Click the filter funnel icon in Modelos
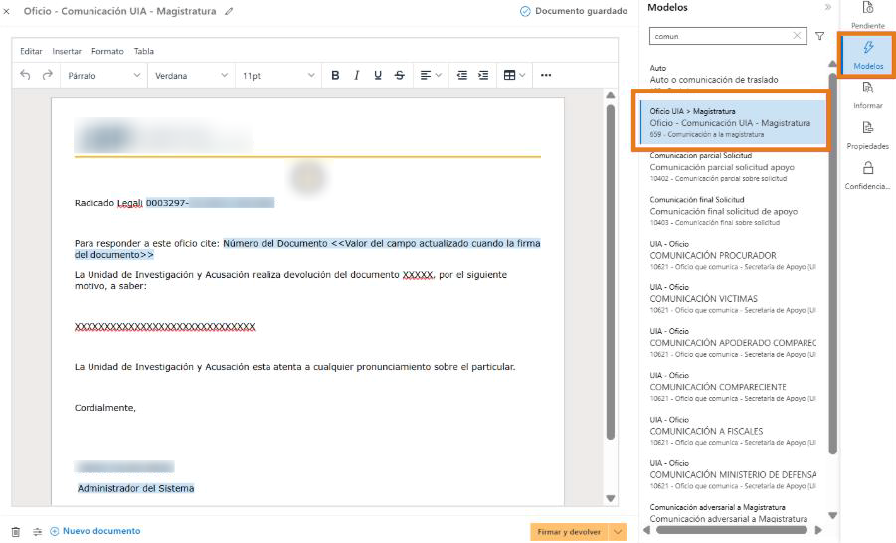Viewport: 896px width, 543px height. pyautogui.click(x=820, y=36)
